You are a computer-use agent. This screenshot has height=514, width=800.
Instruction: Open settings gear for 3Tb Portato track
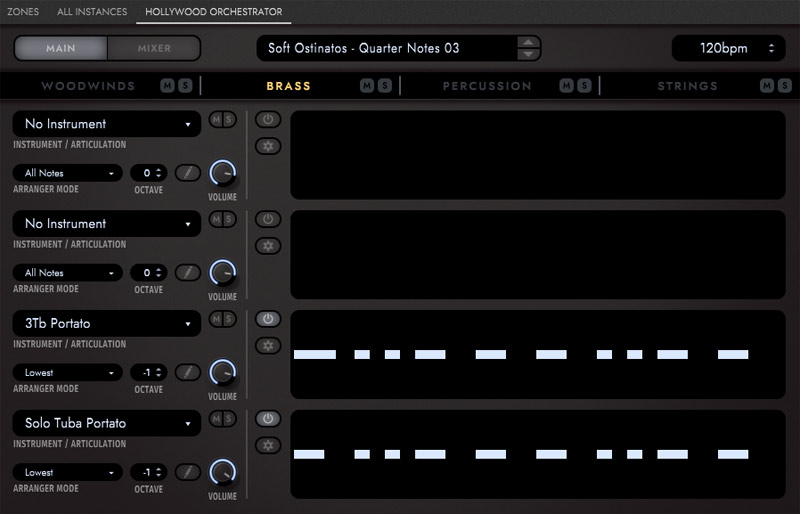click(268, 346)
